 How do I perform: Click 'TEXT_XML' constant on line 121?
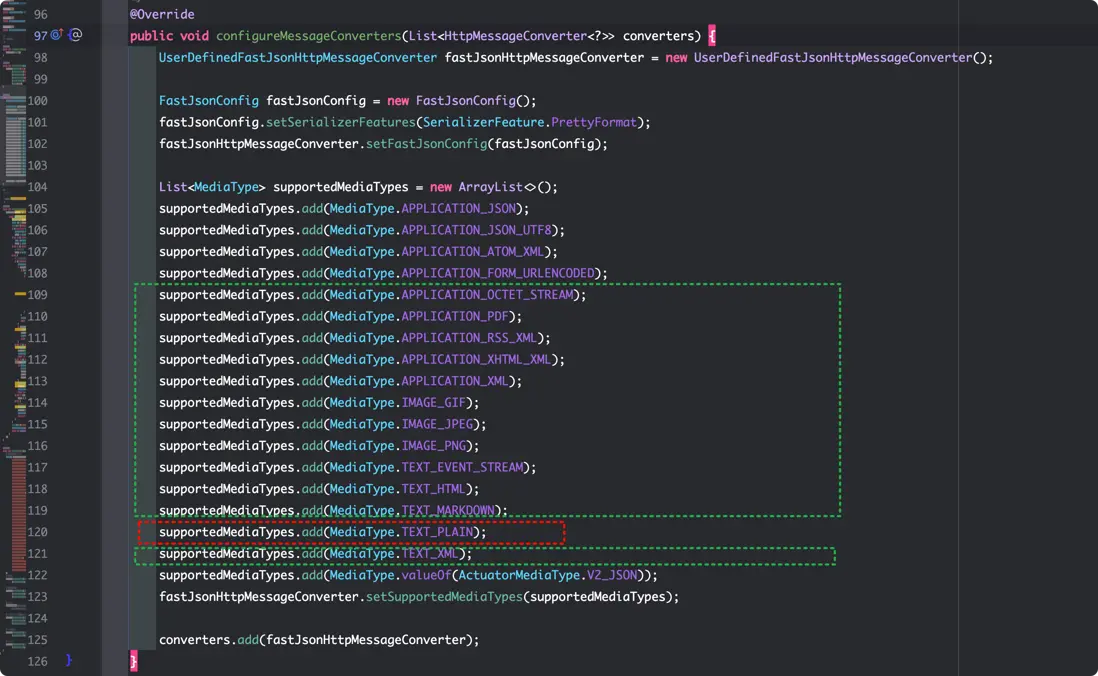pos(430,553)
